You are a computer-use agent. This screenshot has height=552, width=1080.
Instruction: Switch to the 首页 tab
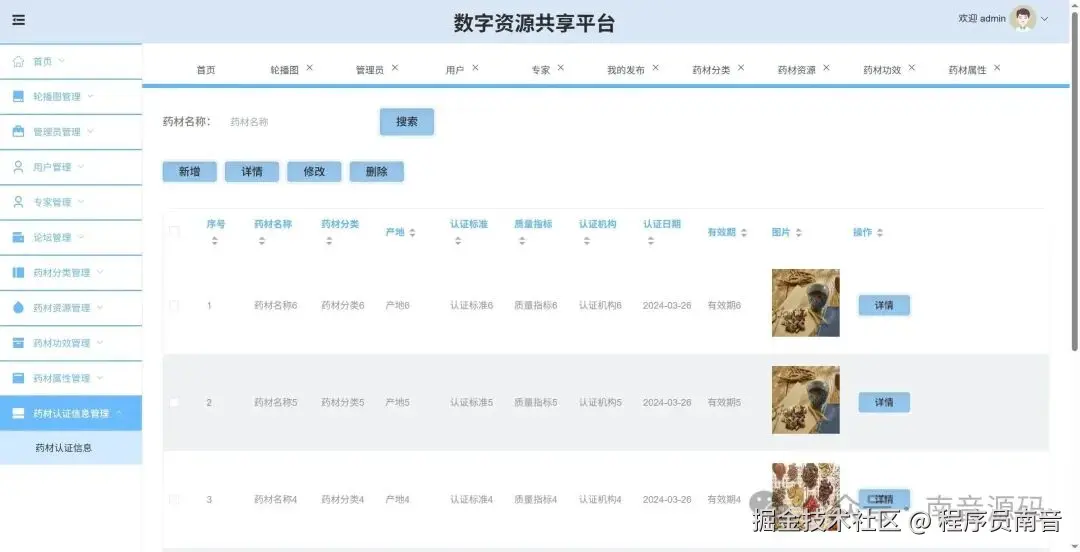click(206, 70)
